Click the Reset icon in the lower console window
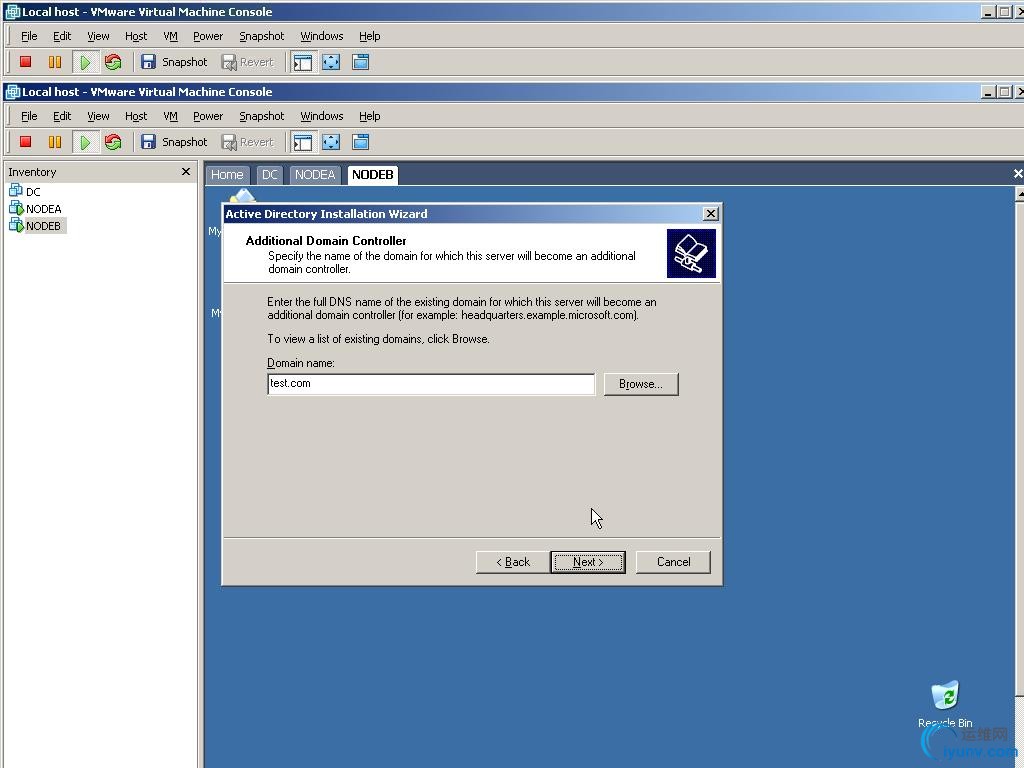The height and width of the screenshot is (768, 1024). click(113, 142)
